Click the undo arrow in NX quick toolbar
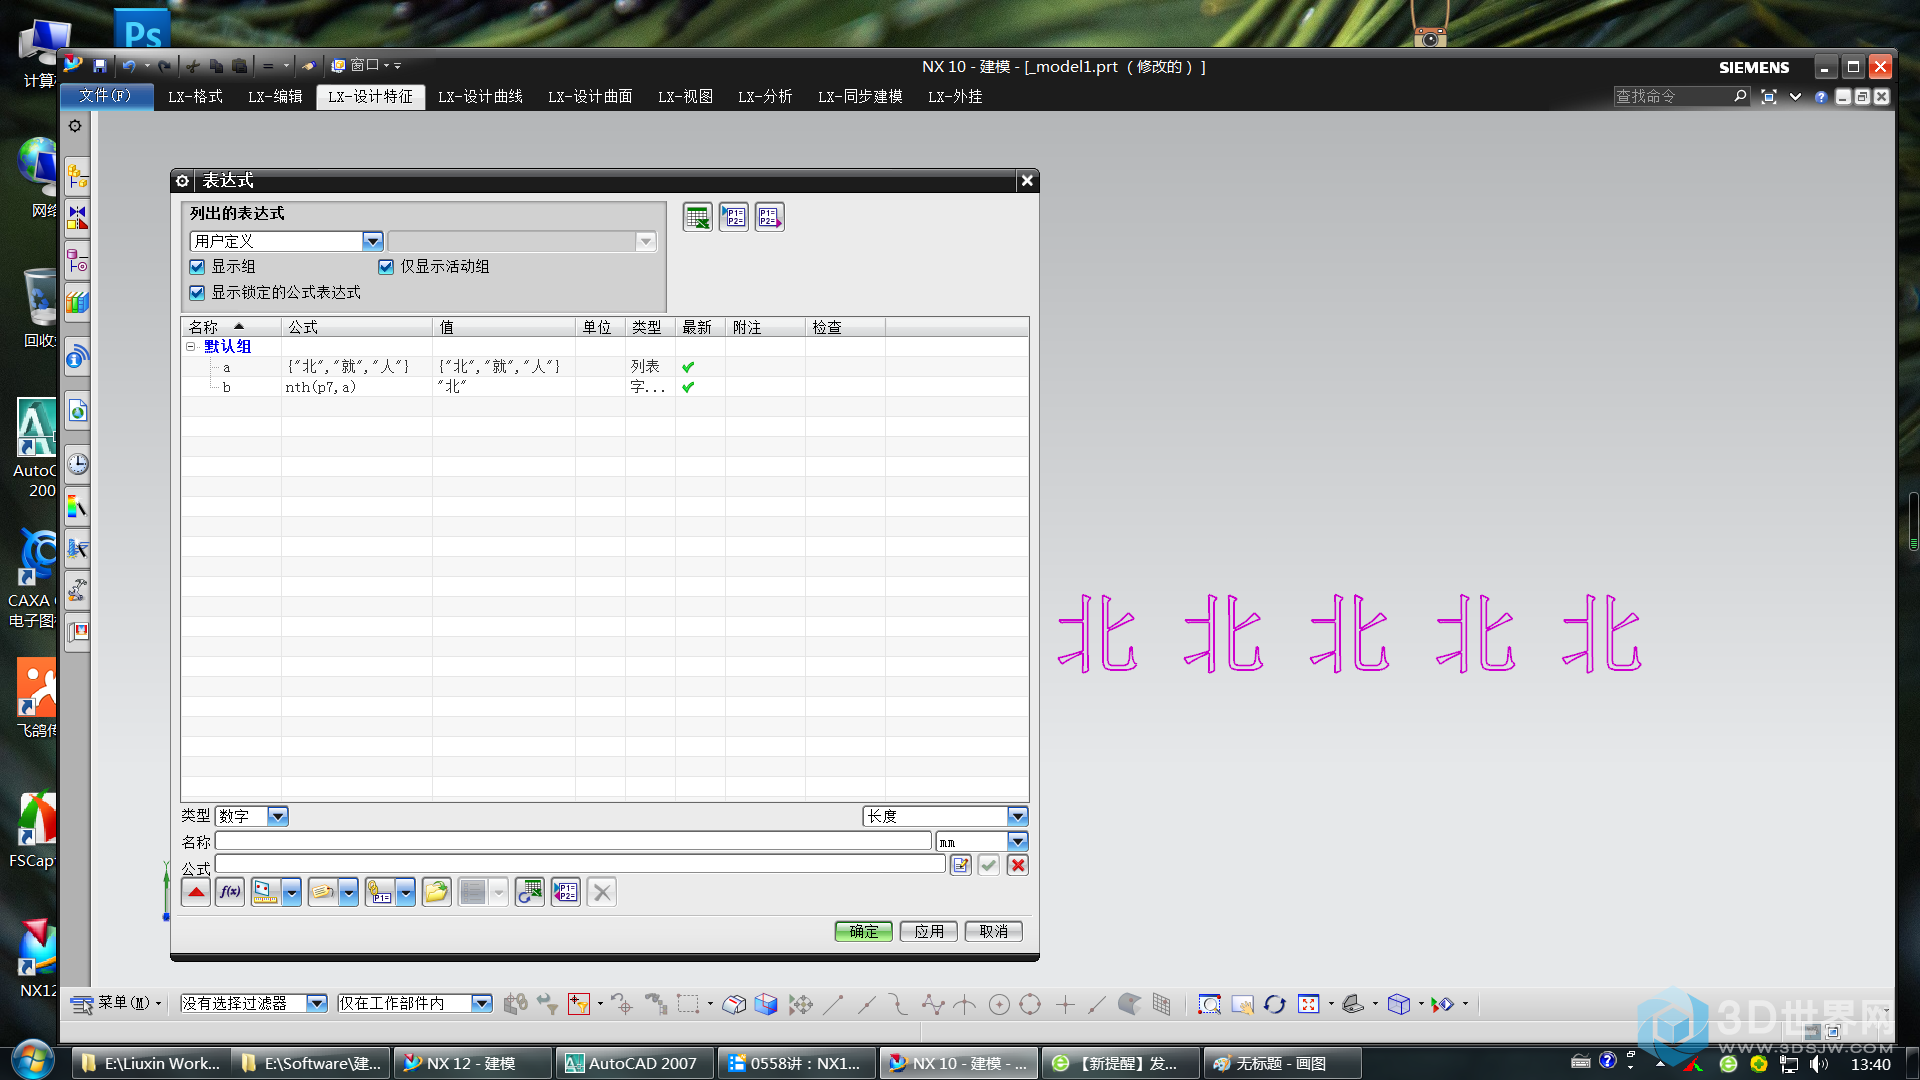The width and height of the screenshot is (1920, 1080). (129, 66)
